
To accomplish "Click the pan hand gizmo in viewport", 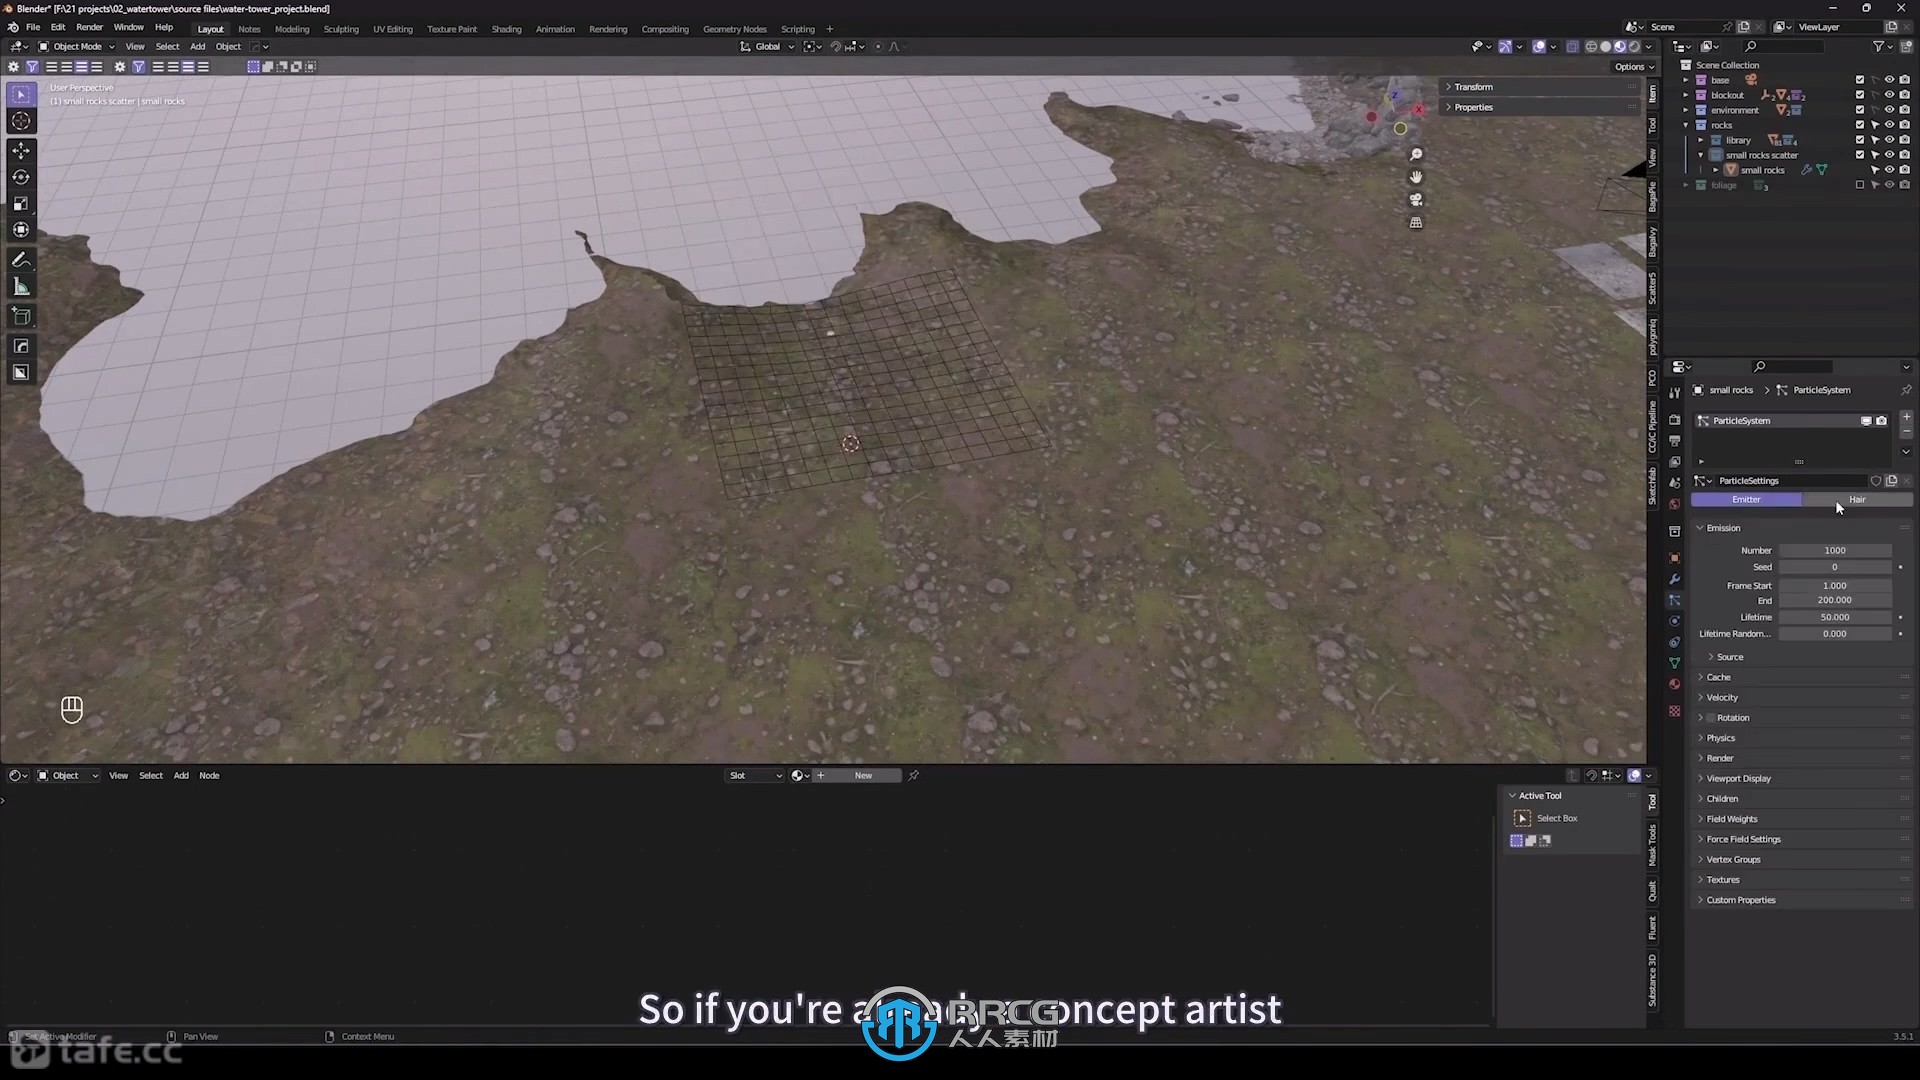I will point(1416,177).
